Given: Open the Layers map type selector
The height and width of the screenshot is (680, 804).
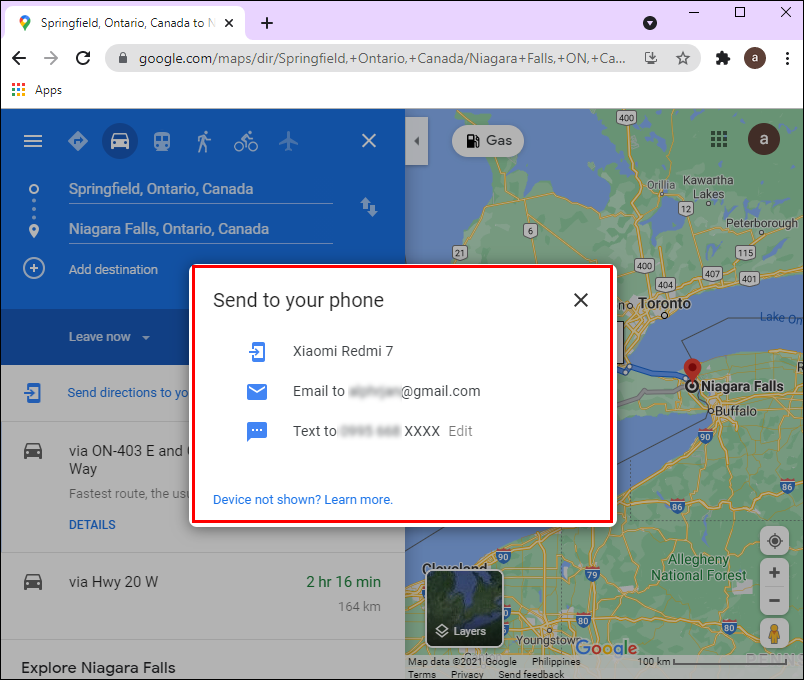Looking at the screenshot, I should 464,609.
